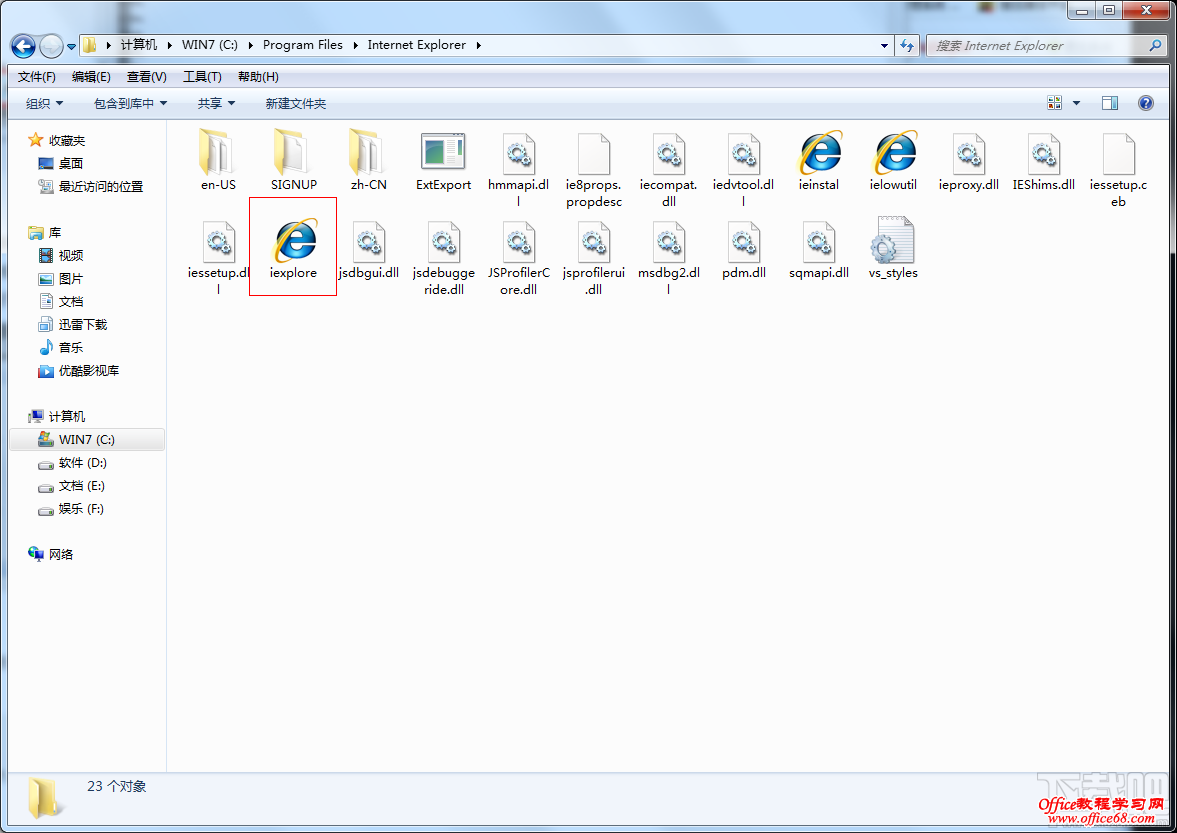Click the back navigation arrow
This screenshot has height=833, width=1177.
point(24,46)
